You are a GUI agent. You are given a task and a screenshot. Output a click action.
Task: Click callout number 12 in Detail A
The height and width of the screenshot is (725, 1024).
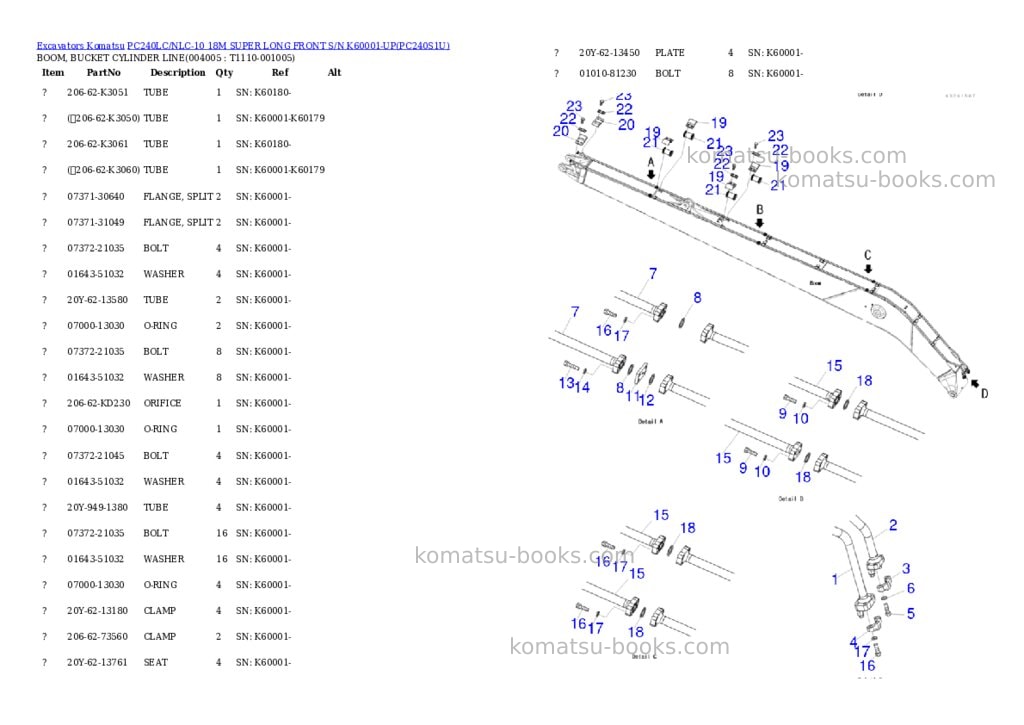tap(647, 400)
